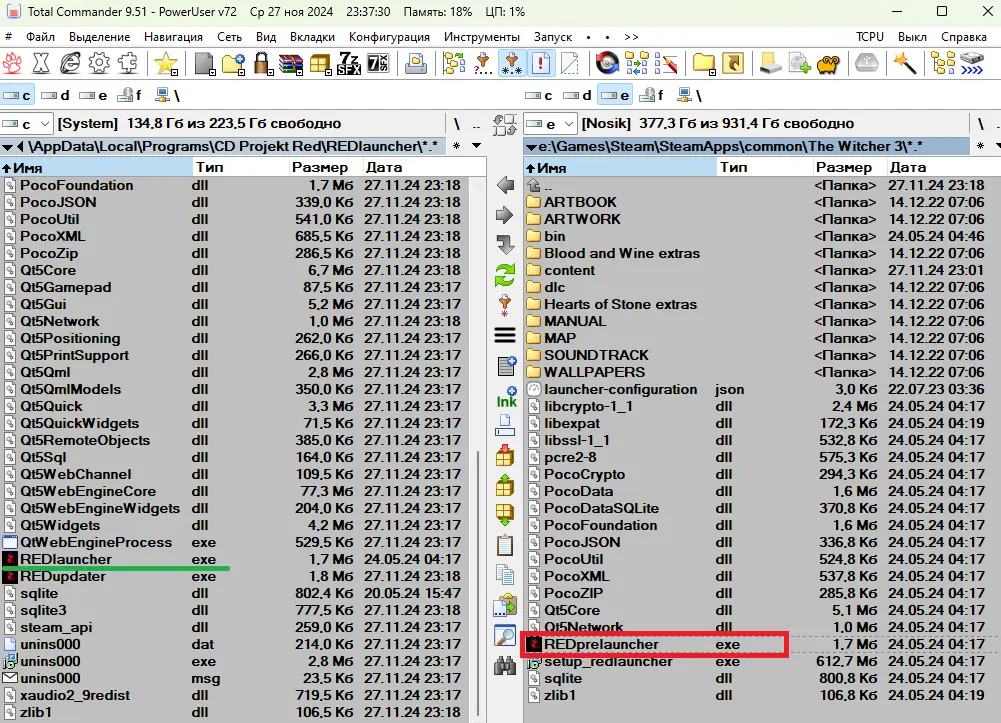
Task: Open the gear settings toolbar icon
Action: [x=99, y=63]
